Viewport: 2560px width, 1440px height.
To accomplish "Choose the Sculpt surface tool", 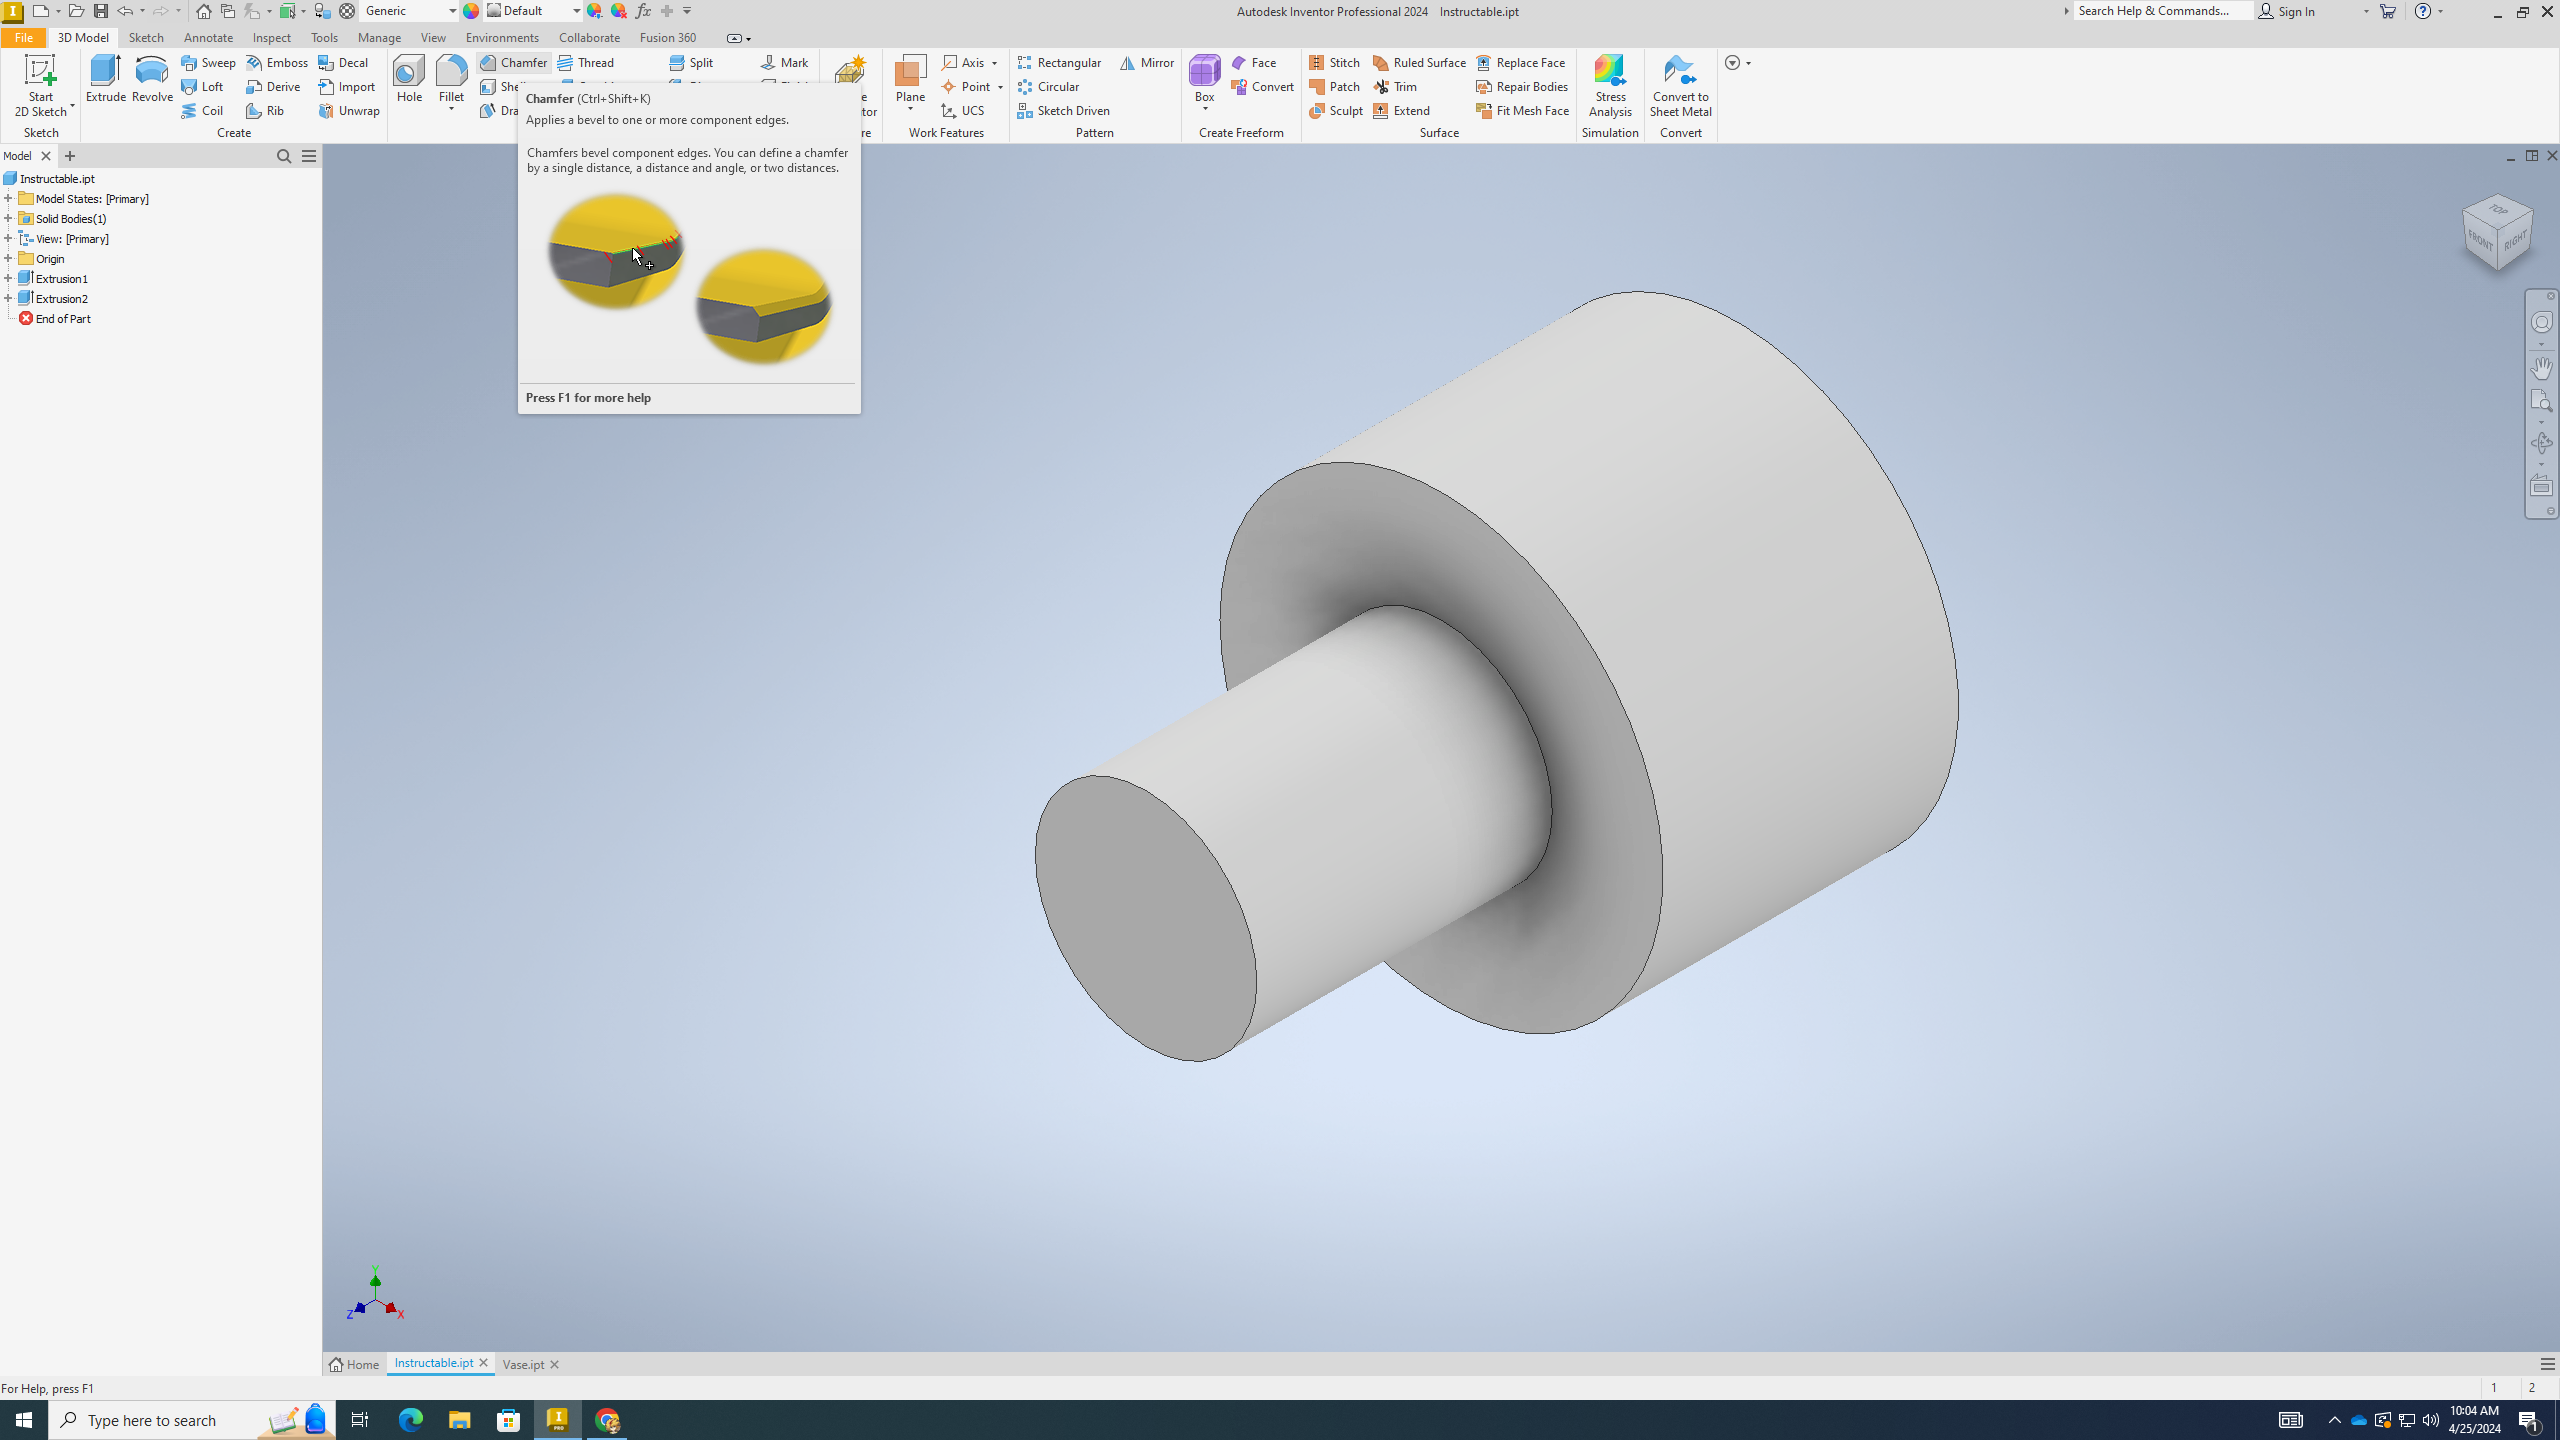I will (1336, 110).
